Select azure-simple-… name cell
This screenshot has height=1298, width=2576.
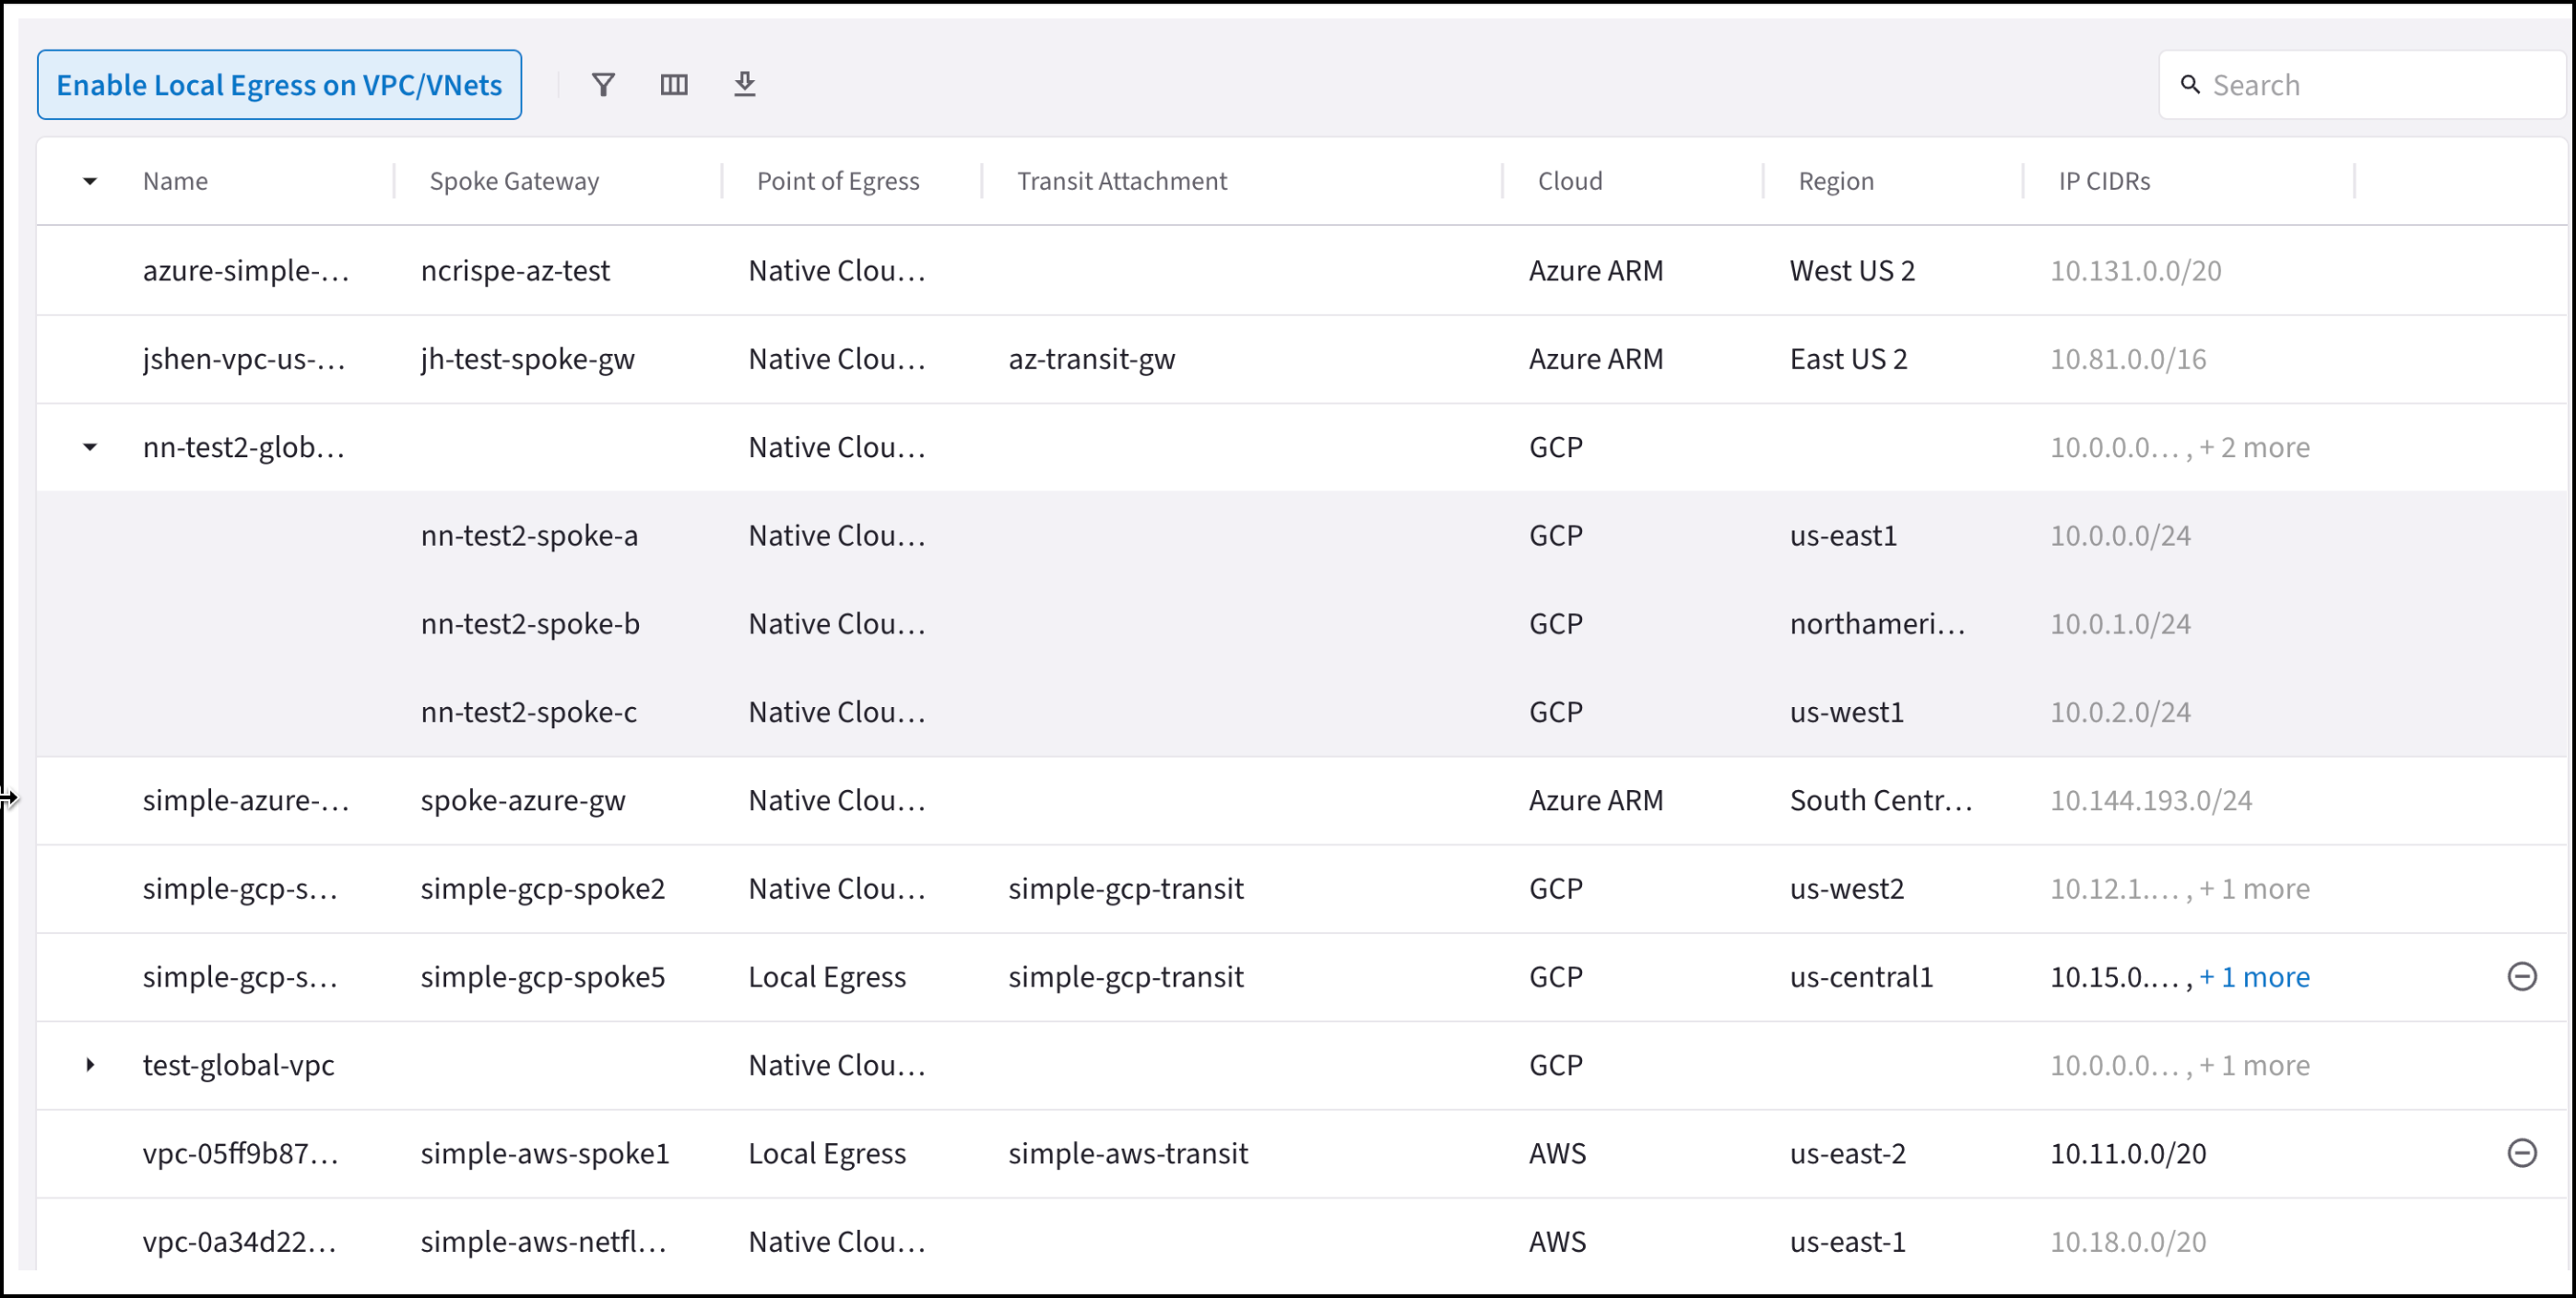246,271
